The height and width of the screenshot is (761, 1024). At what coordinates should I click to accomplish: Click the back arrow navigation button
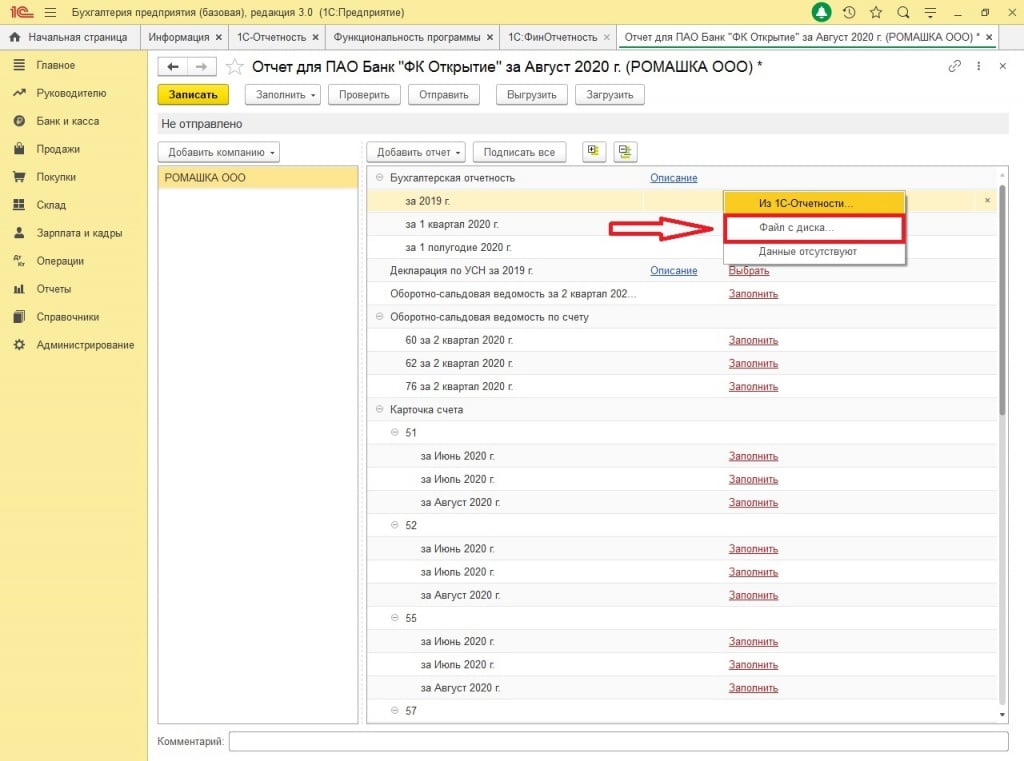pyautogui.click(x=173, y=66)
